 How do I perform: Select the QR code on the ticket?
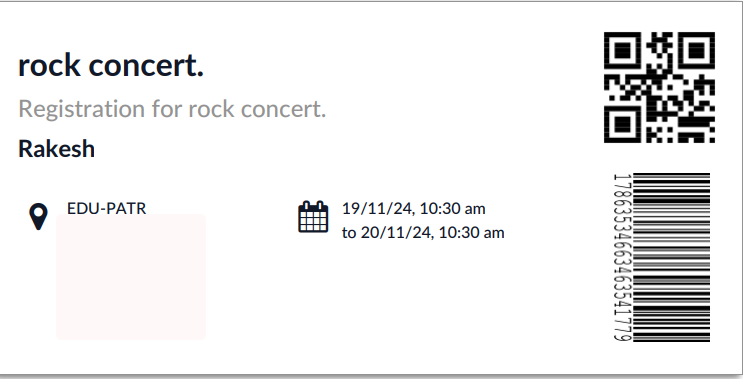click(659, 87)
